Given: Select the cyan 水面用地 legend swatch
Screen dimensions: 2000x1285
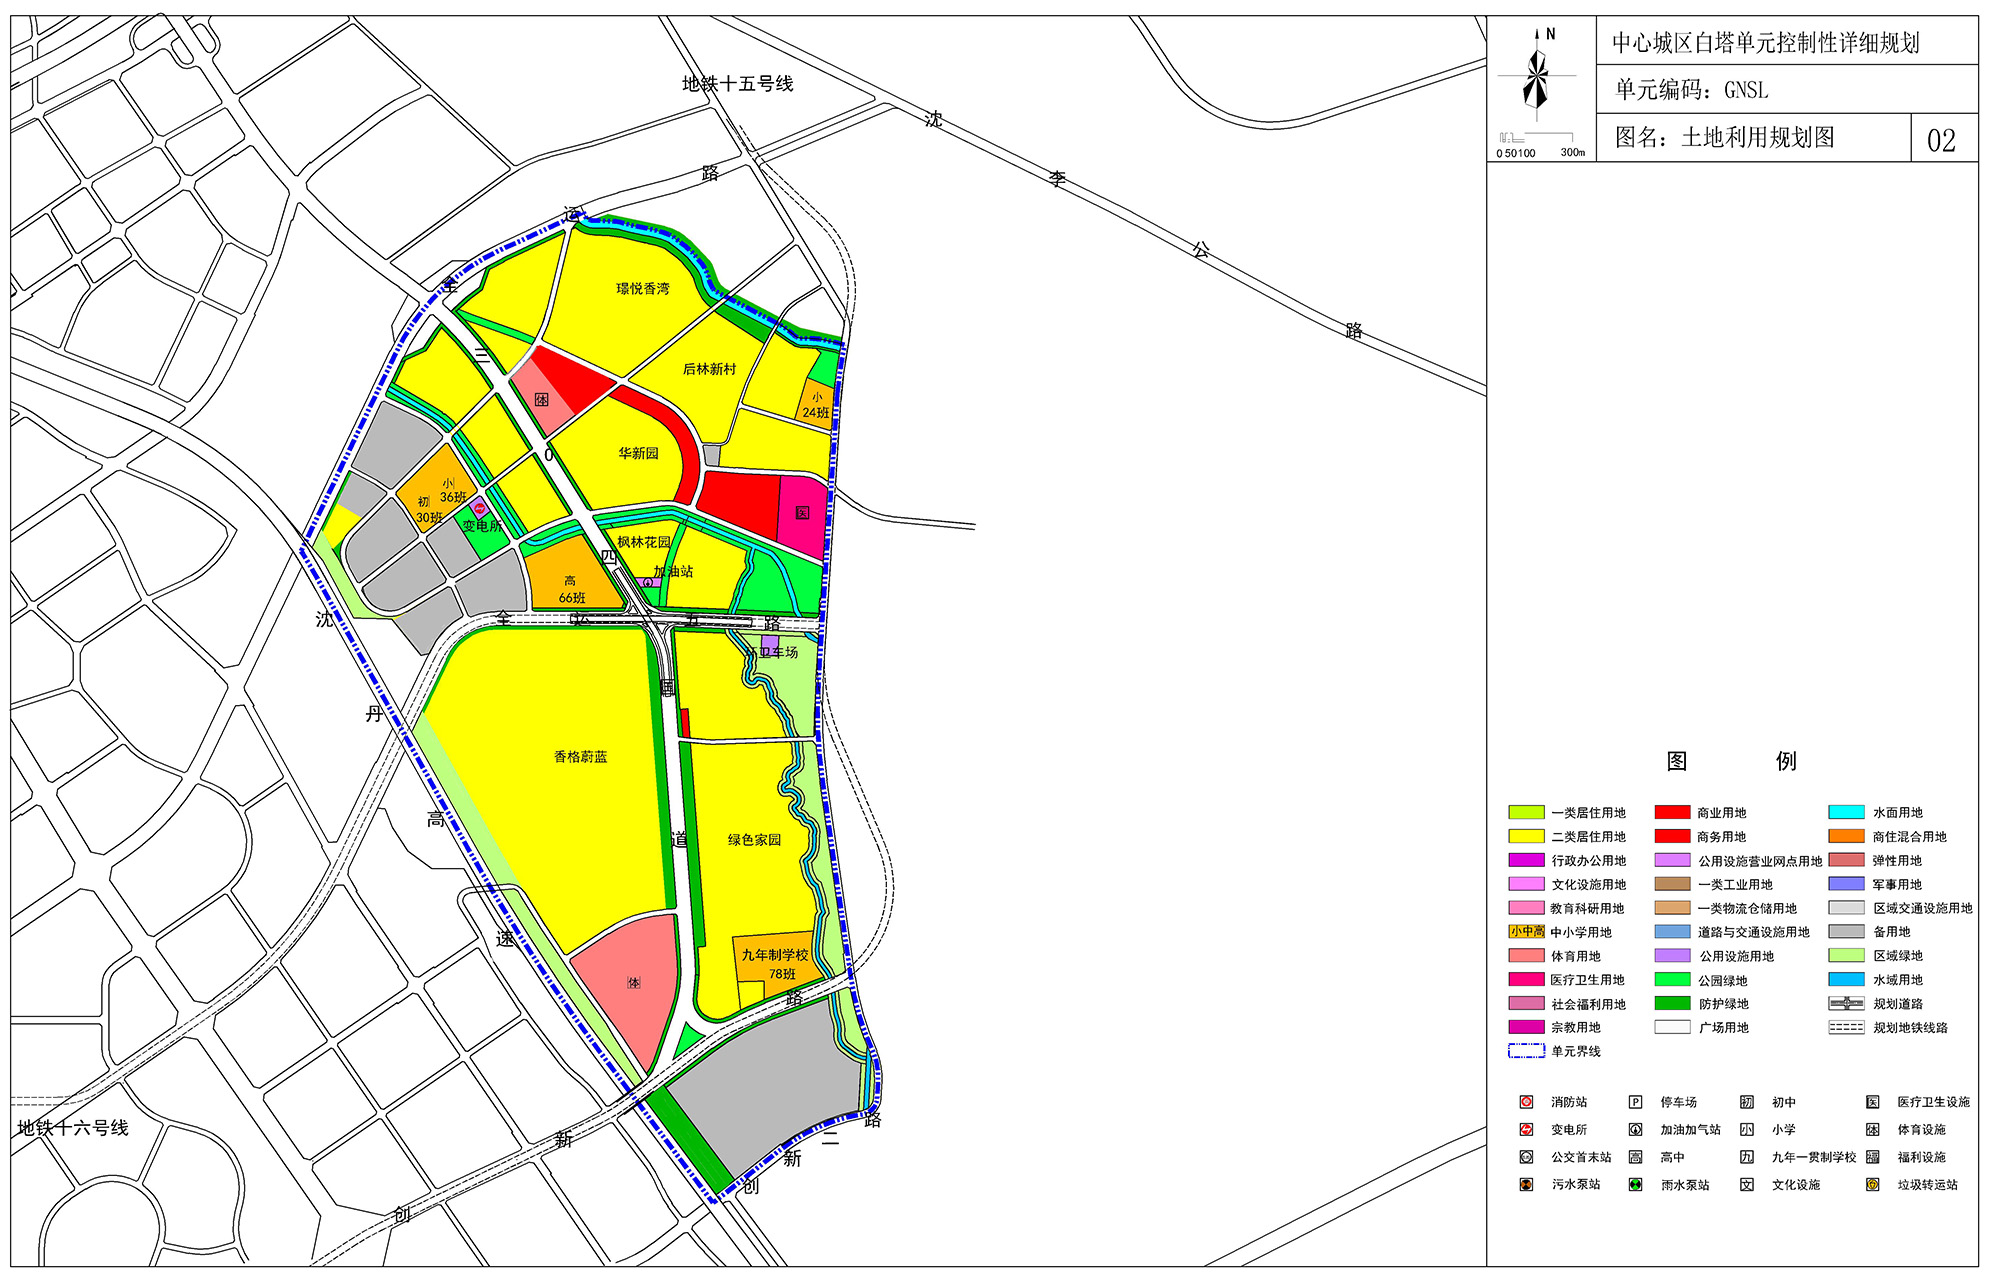Looking at the screenshot, I should pos(1846,813).
